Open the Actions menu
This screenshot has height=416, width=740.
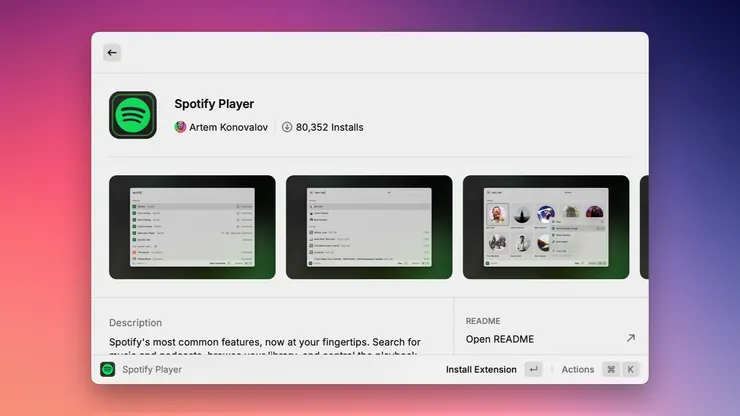(578, 369)
